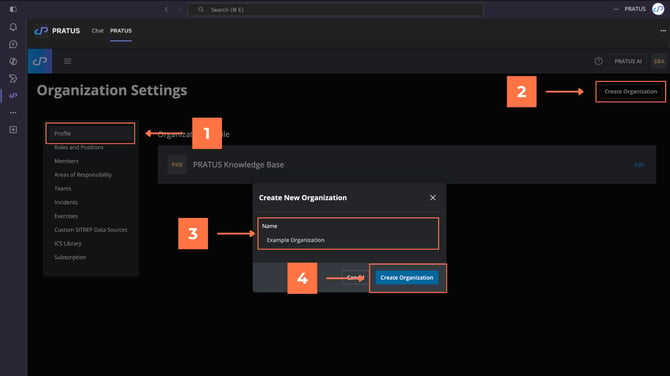Click the PKB organization badge
Screen dimensions: 670x376
(x=177, y=164)
